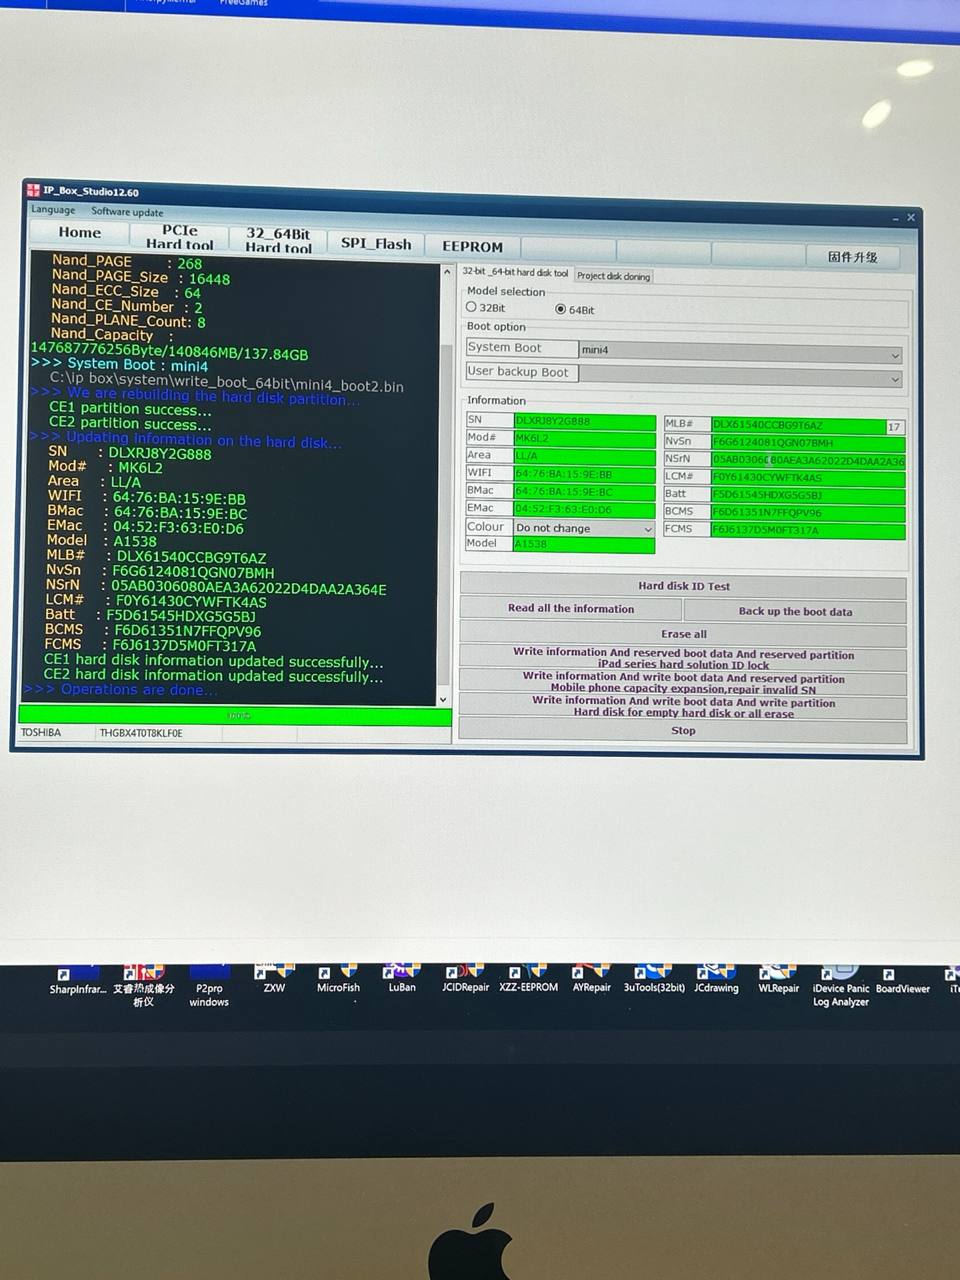Screen dimensions: 960x1280
Task: Open the Project disk cloning subtab
Action: [x=613, y=276]
